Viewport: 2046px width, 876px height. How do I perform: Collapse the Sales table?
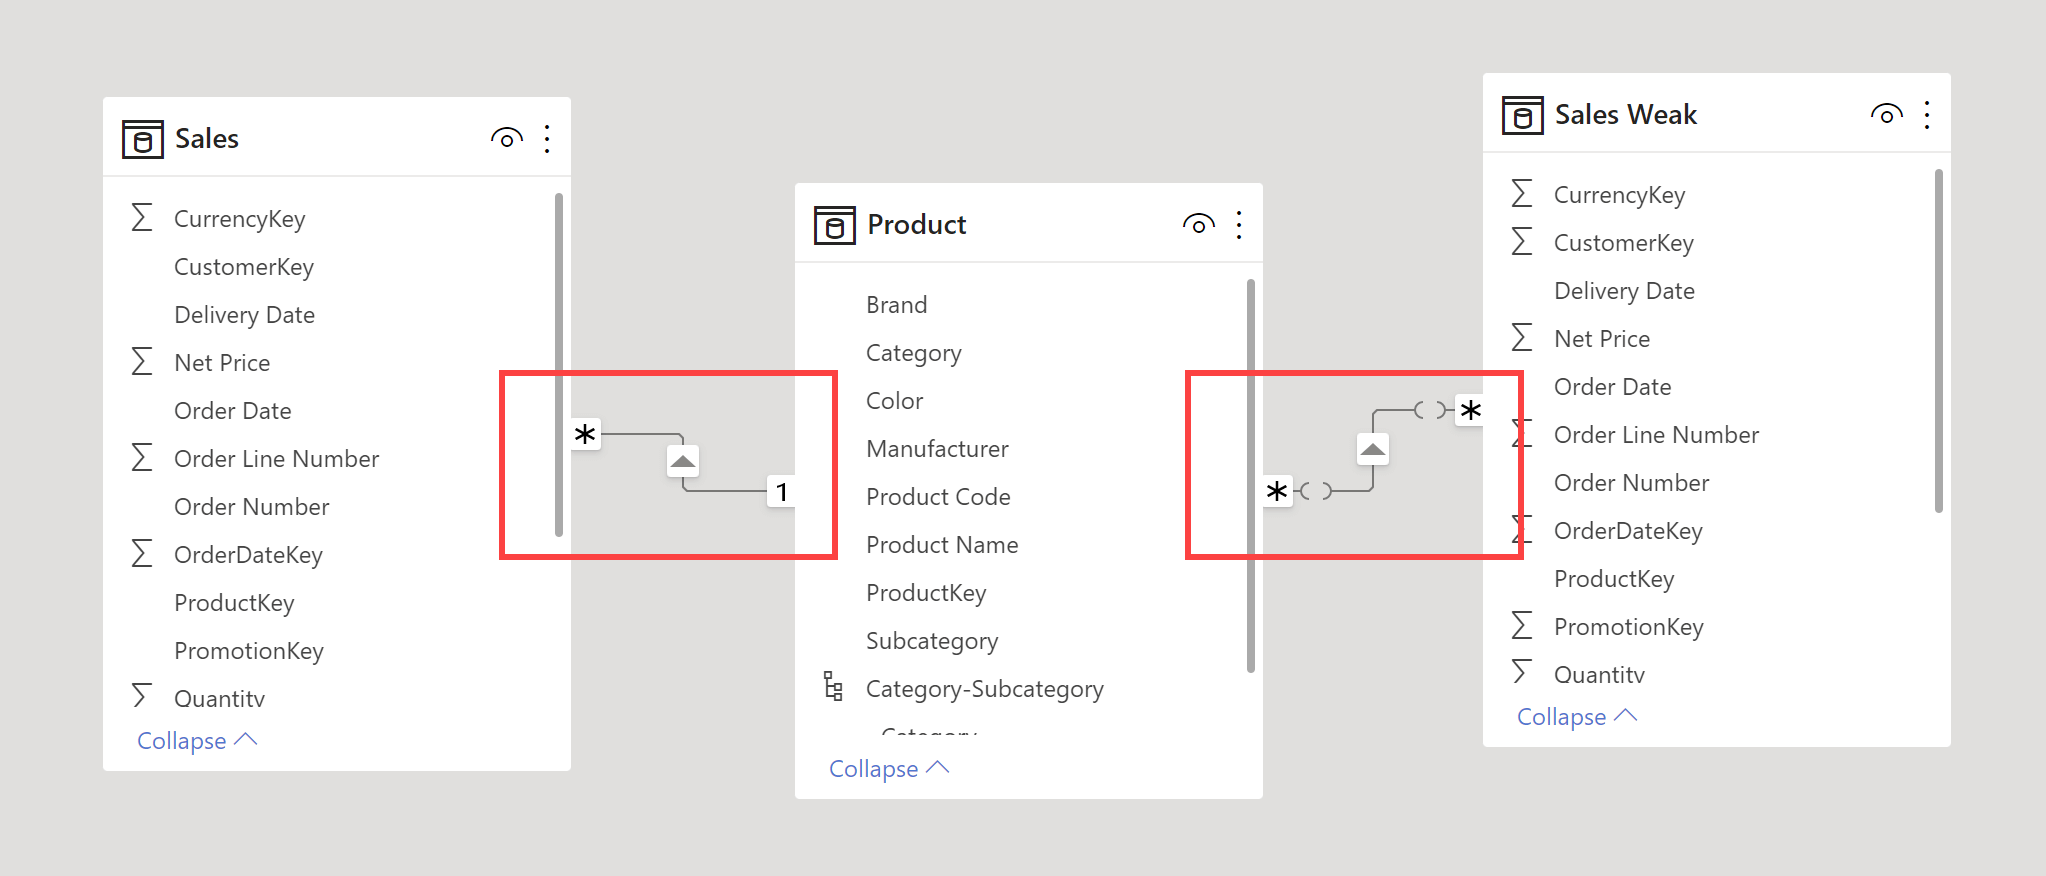197,741
